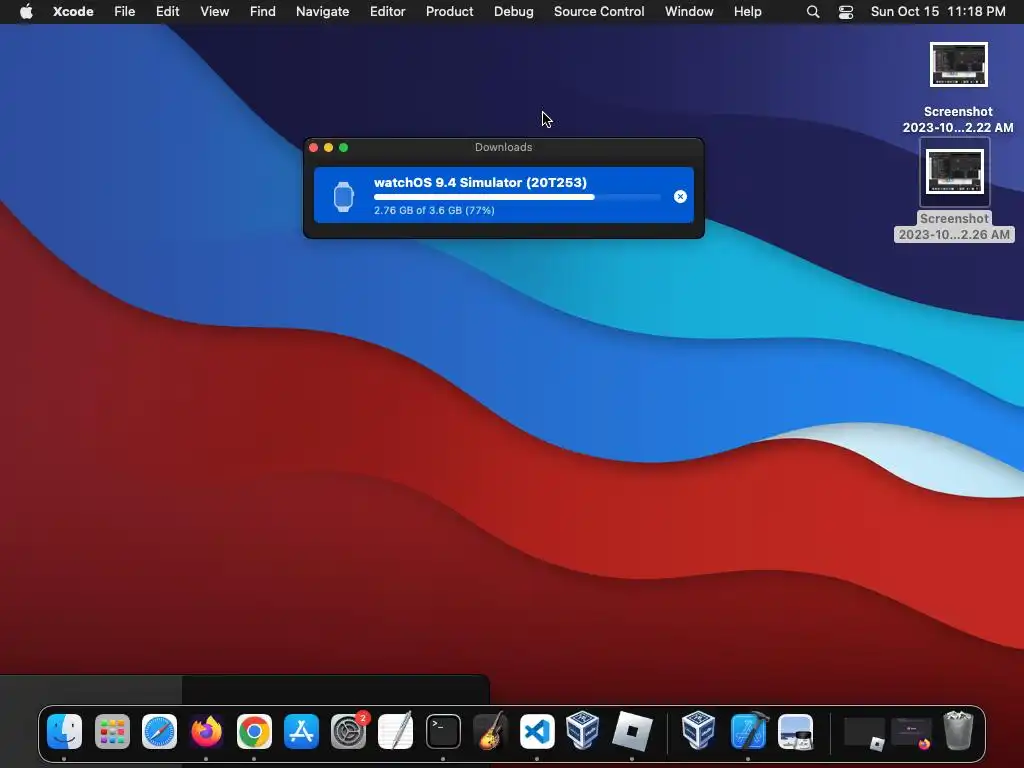Click the Downloads window title bar
The width and height of the screenshot is (1024, 768).
pos(504,148)
